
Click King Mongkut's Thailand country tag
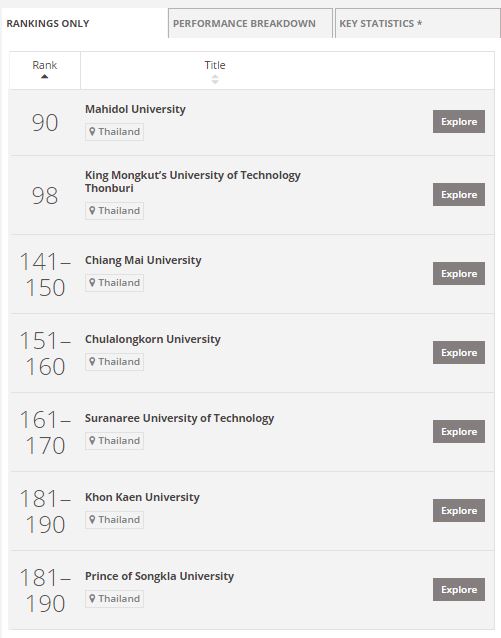pyautogui.click(x=114, y=211)
